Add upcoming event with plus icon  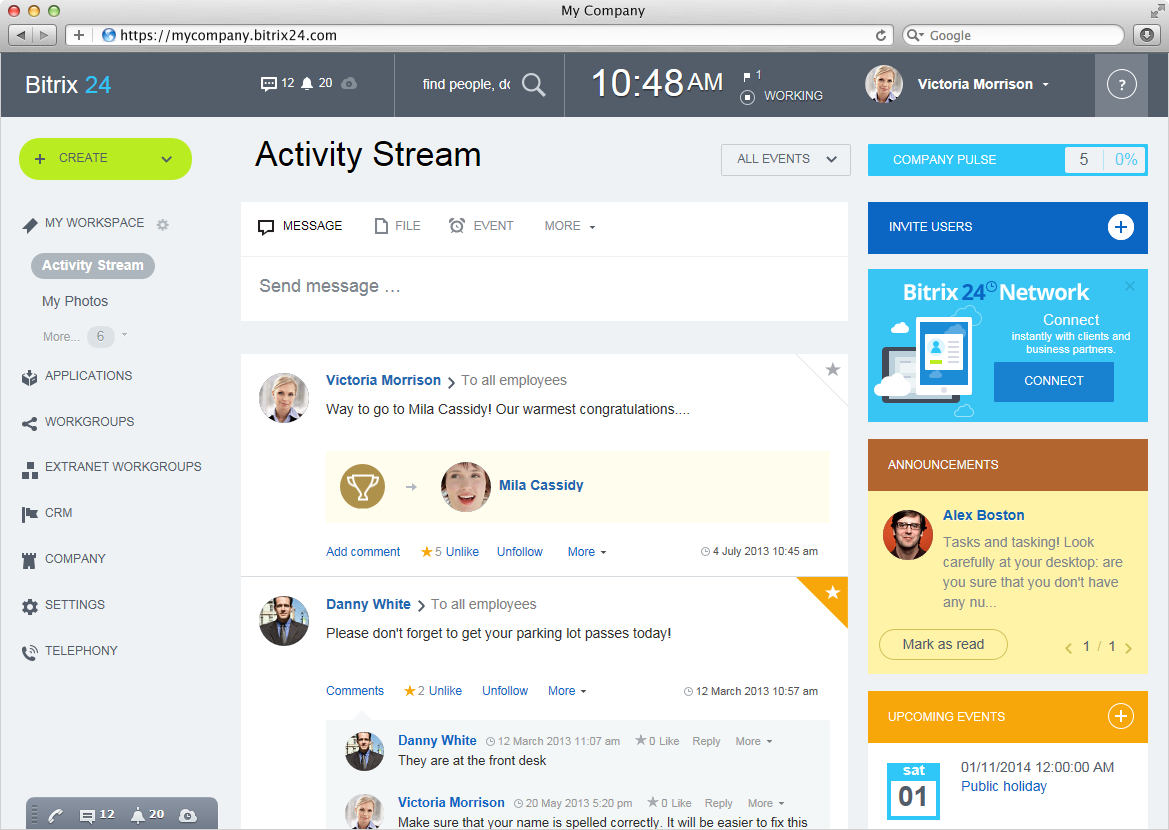pyautogui.click(x=1120, y=716)
